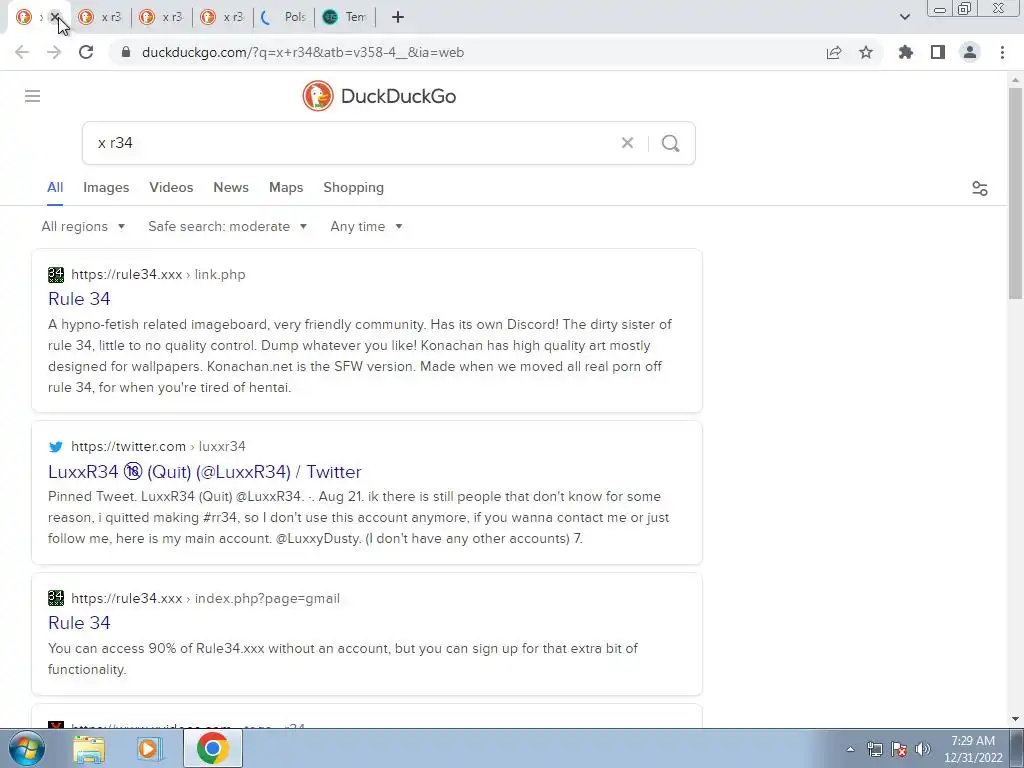Click the DuckDuckGo wordmark text
The height and width of the screenshot is (768, 1024).
coord(398,96)
